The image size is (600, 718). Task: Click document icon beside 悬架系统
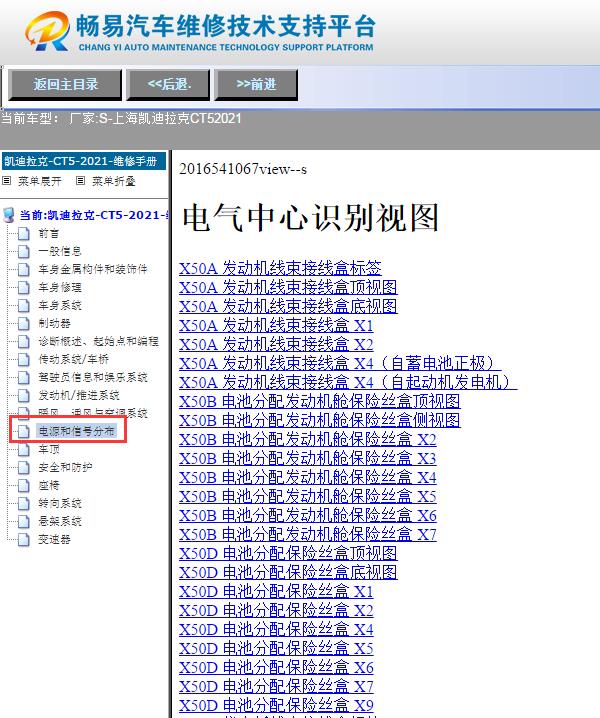(x=23, y=521)
